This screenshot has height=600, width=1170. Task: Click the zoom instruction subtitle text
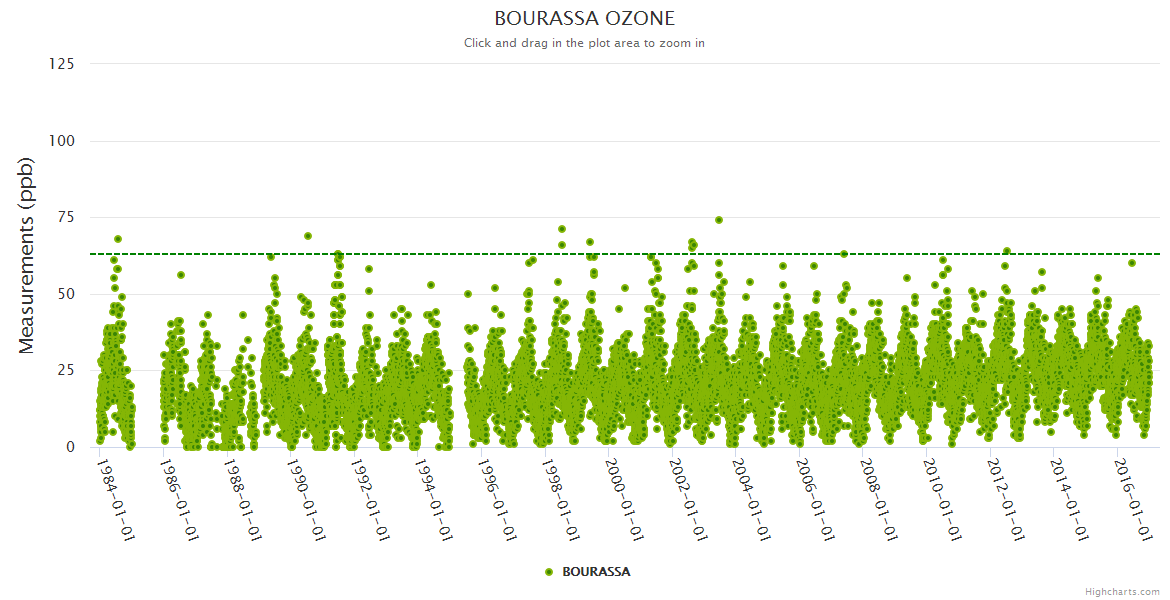tap(584, 43)
